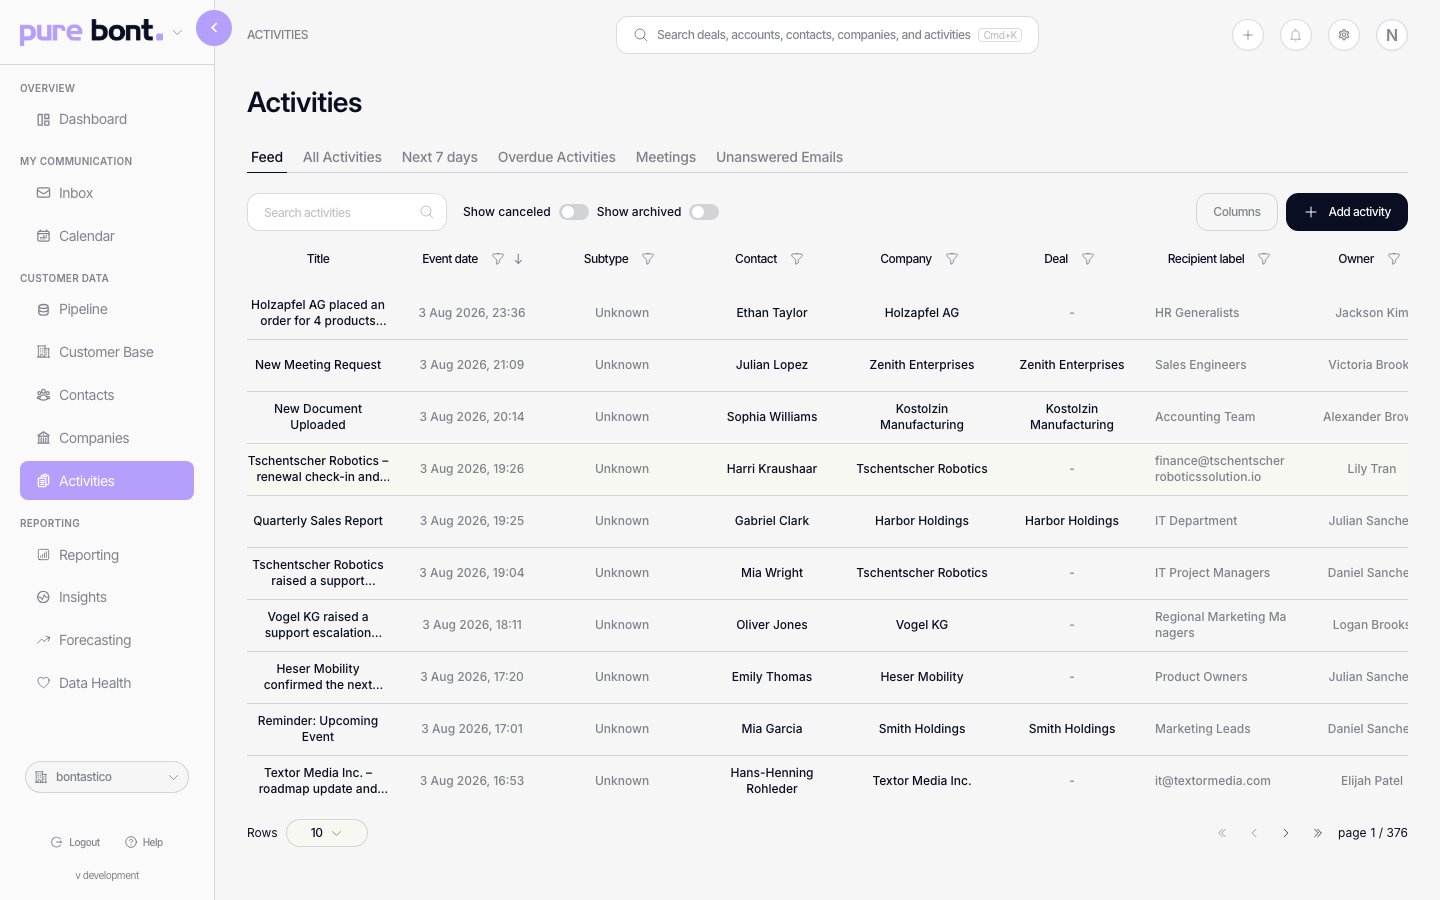Switch to the Unanswered Emails tab
Viewport: 1440px width, 900px height.
(x=779, y=157)
